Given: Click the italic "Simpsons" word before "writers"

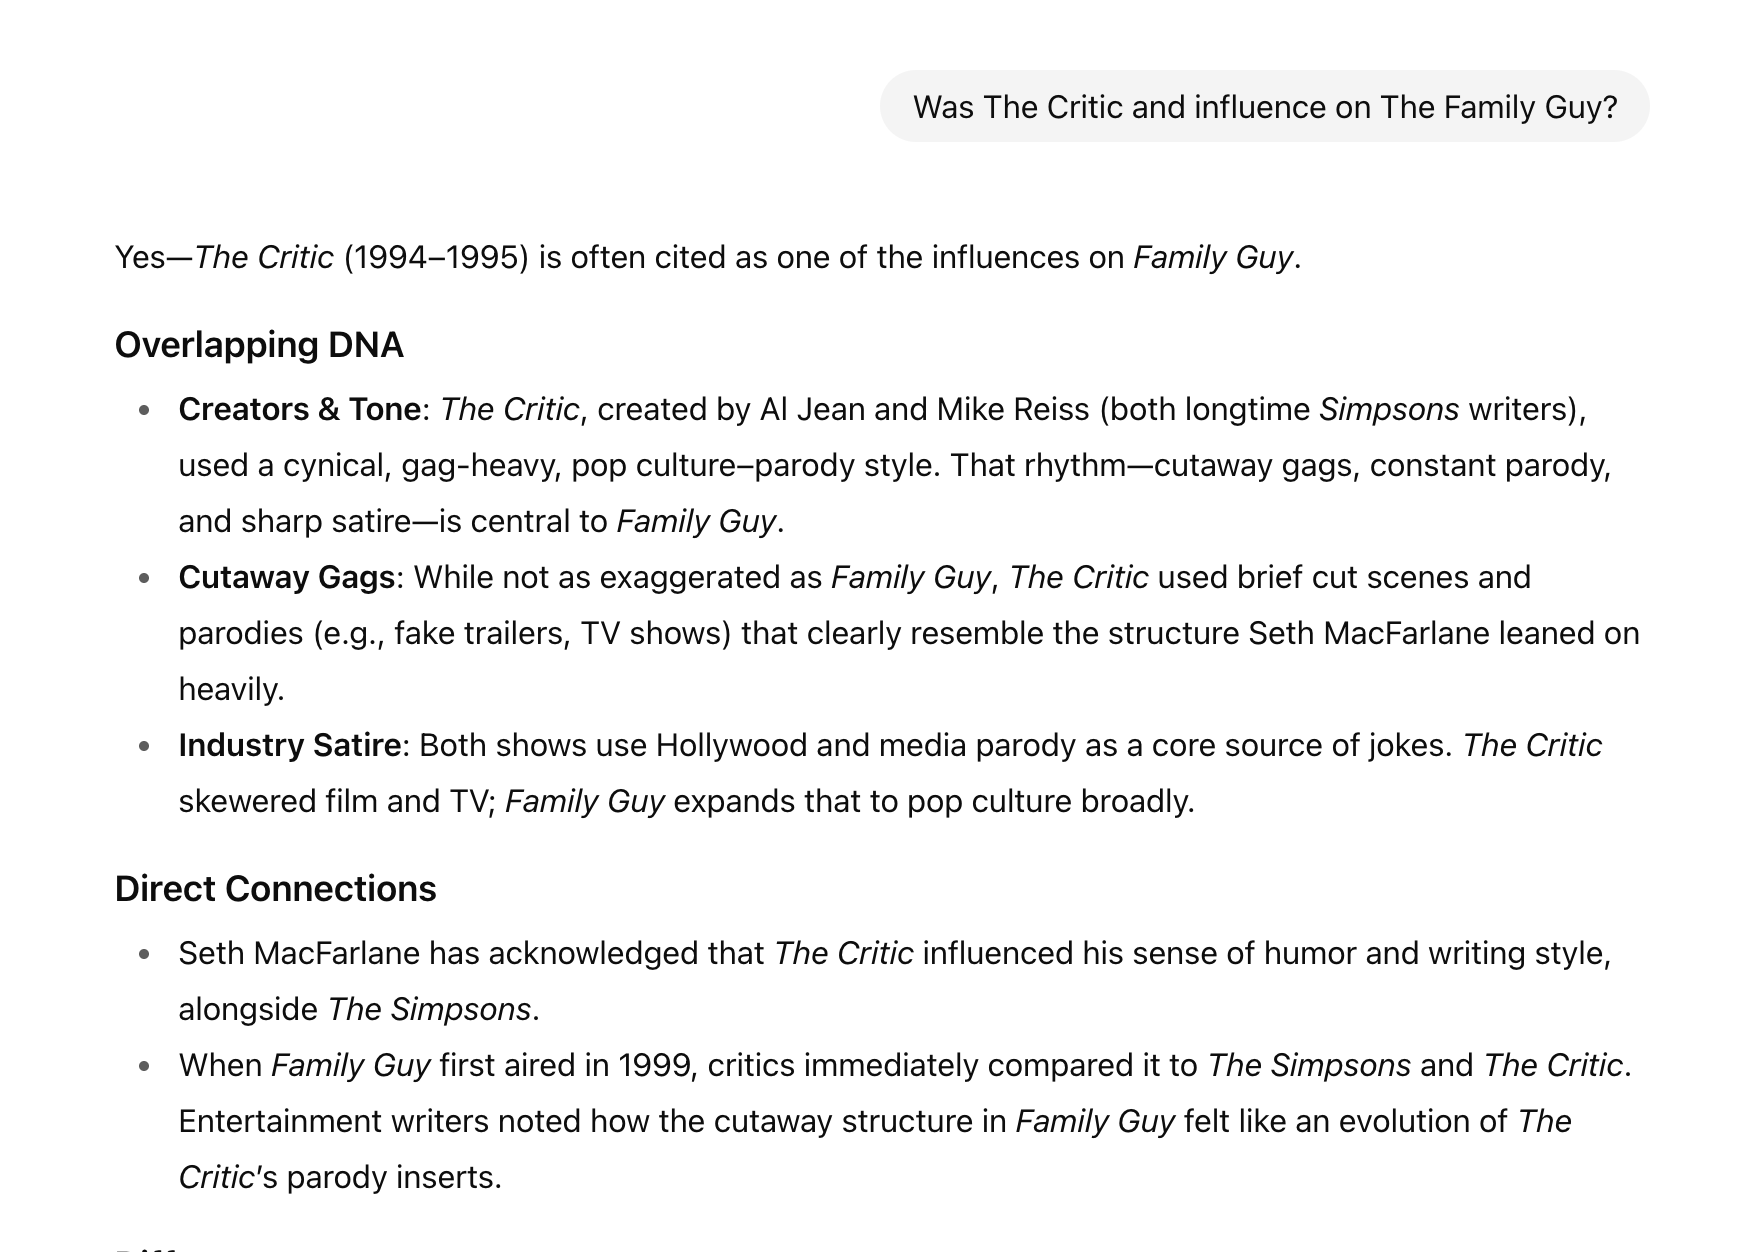Looking at the screenshot, I should click(x=1389, y=409).
